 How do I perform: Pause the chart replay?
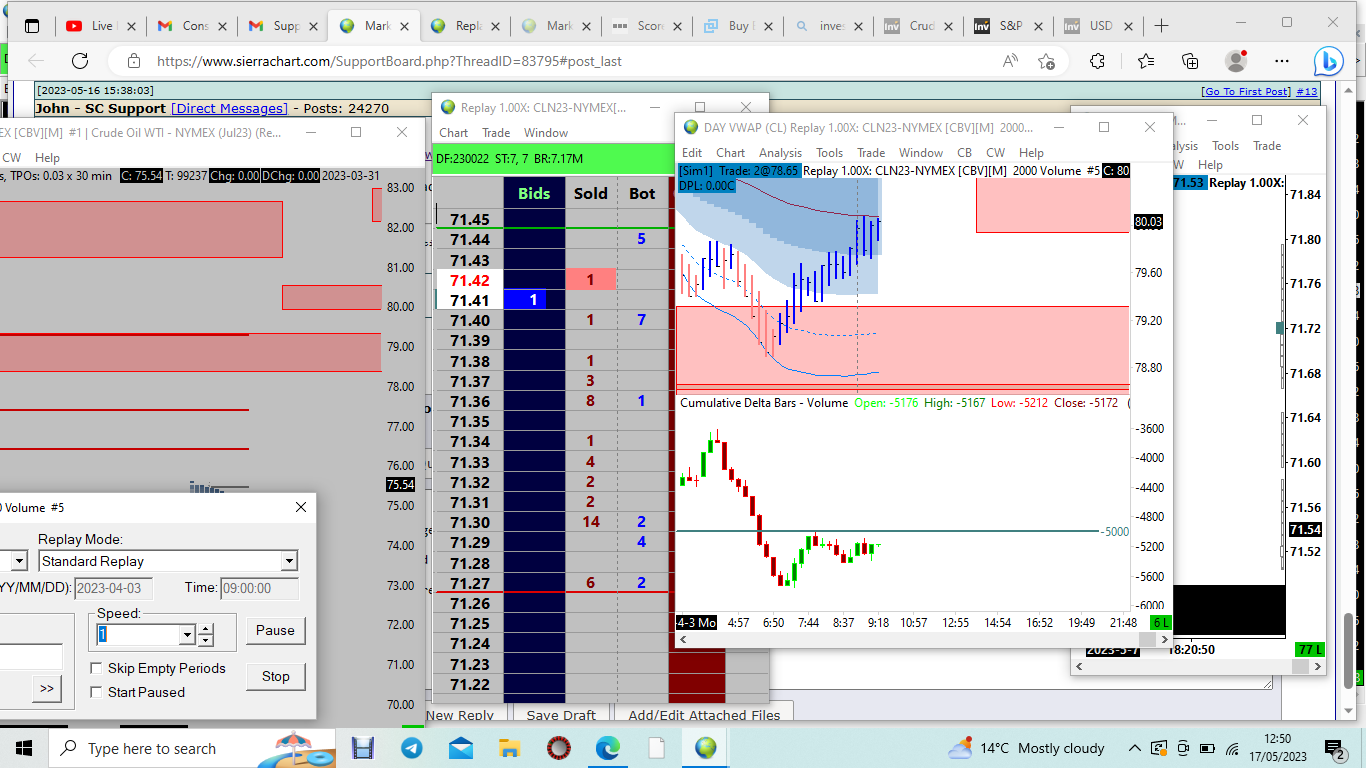(275, 630)
